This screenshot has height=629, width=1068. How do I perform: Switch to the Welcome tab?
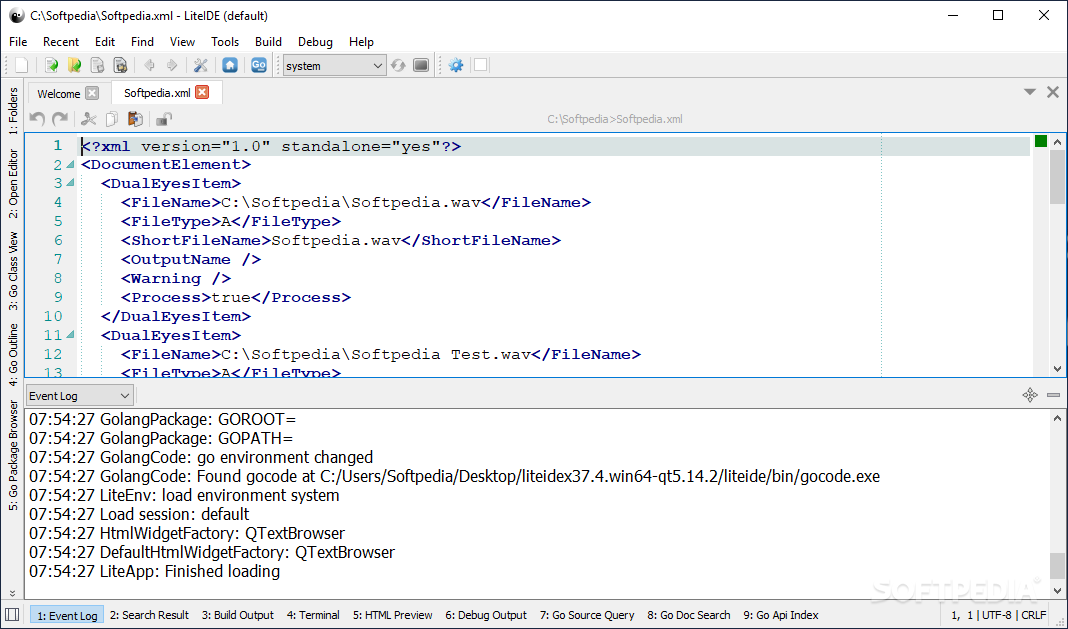click(59, 93)
